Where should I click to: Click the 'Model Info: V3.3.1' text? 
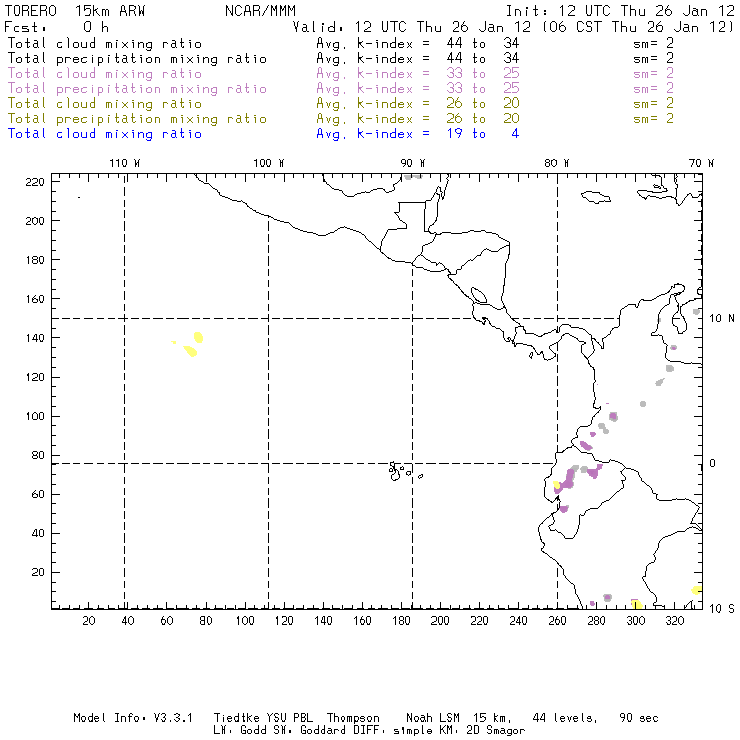click(x=133, y=718)
